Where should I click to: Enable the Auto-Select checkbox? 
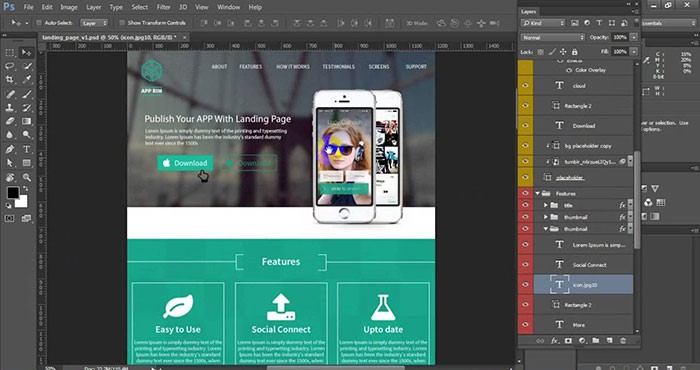[39, 23]
